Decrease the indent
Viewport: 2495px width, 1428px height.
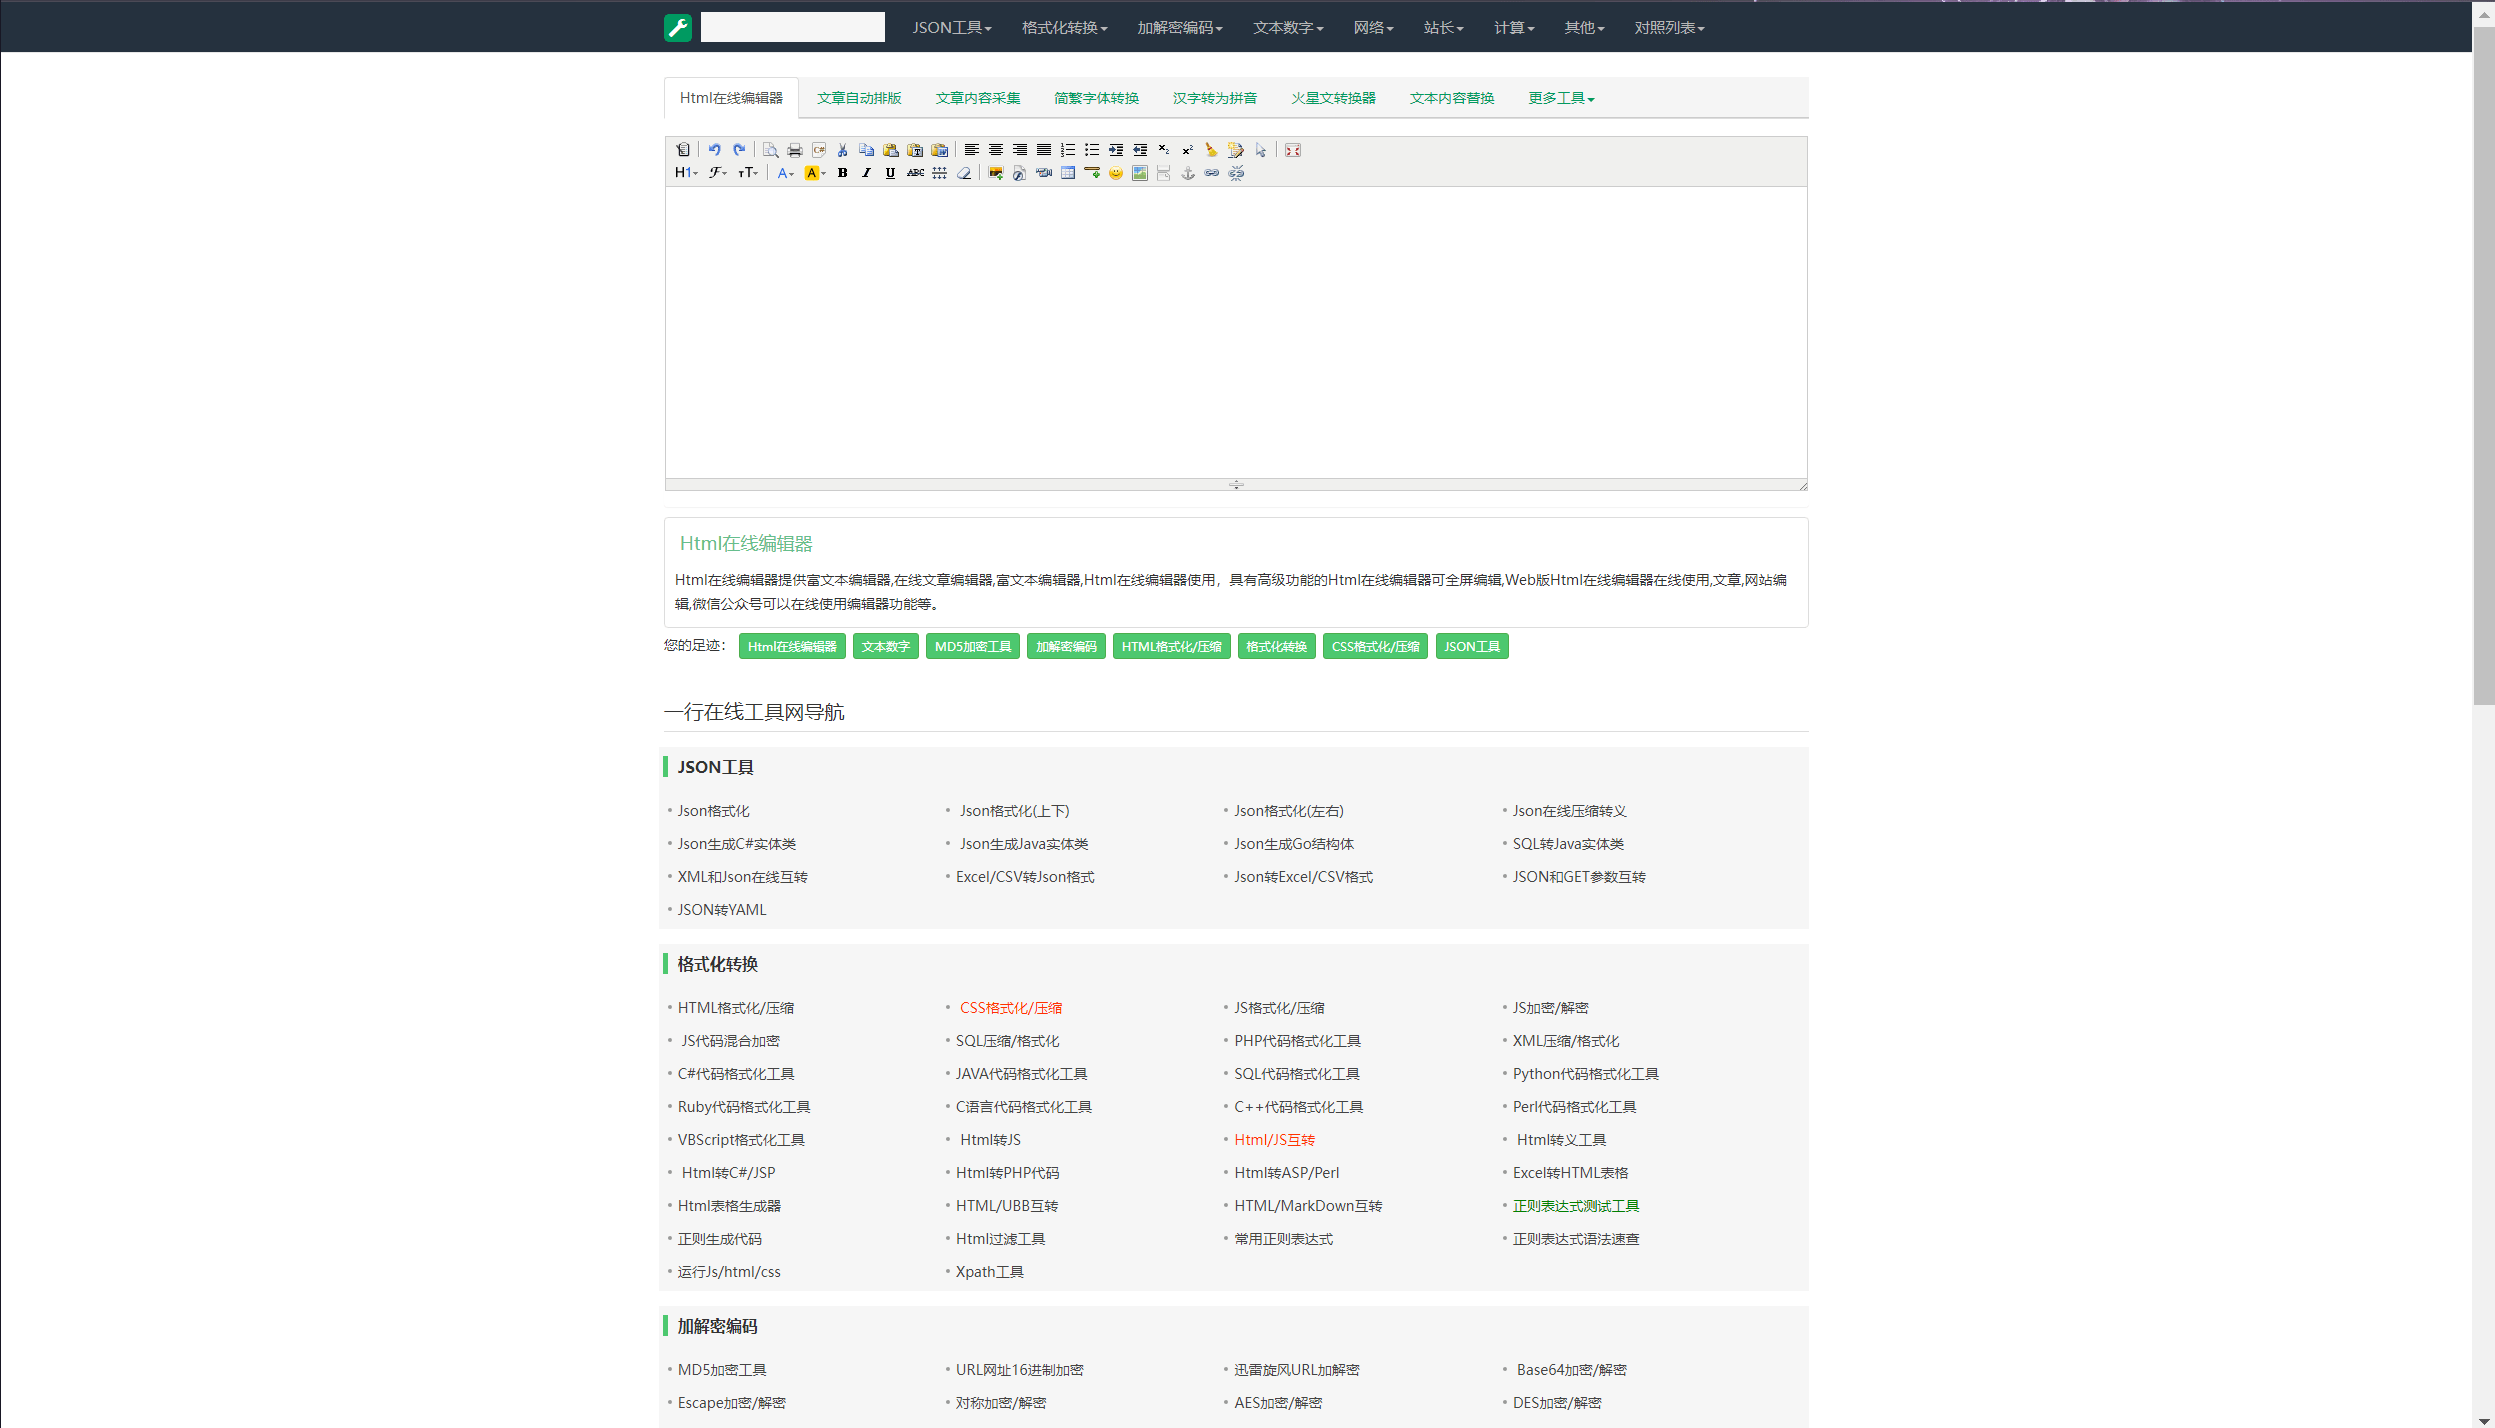(1140, 150)
